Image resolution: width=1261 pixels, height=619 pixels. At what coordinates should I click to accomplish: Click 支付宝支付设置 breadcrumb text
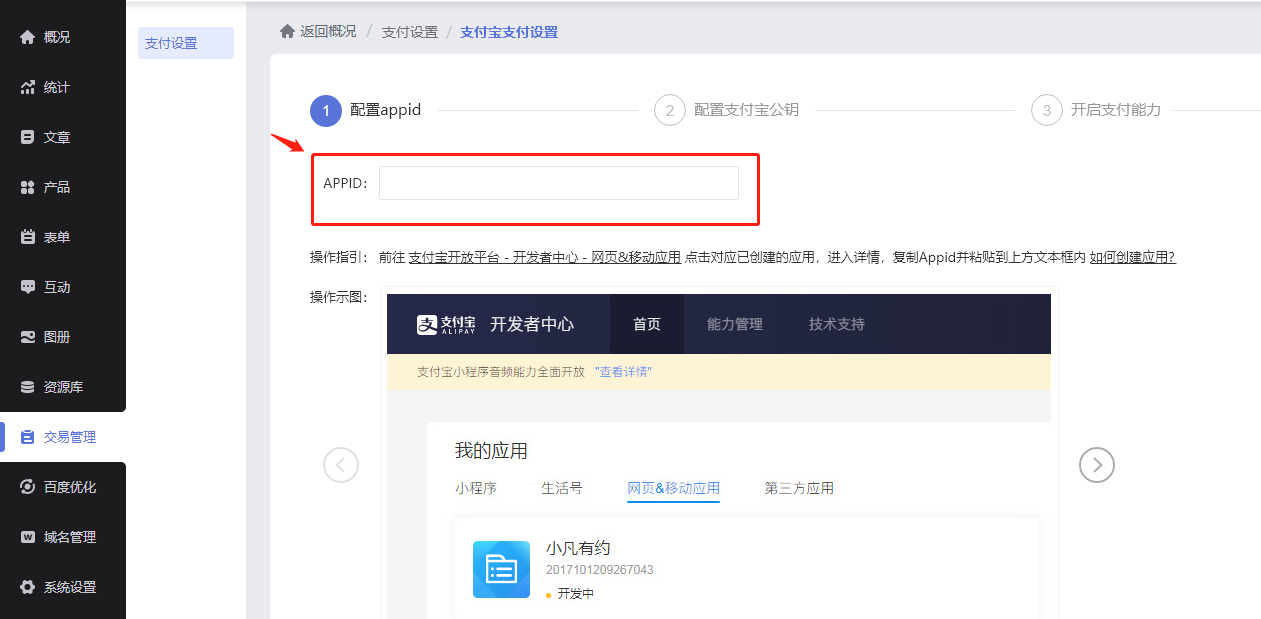[x=509, y=31]
